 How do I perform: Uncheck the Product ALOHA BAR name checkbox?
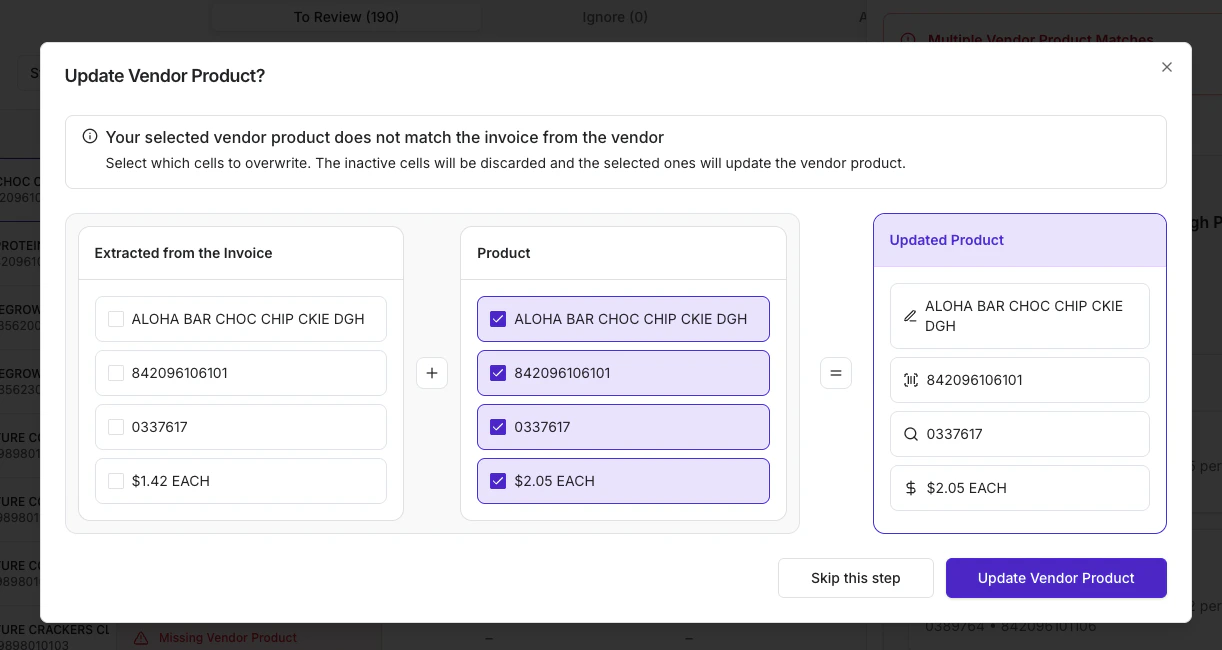498,319
